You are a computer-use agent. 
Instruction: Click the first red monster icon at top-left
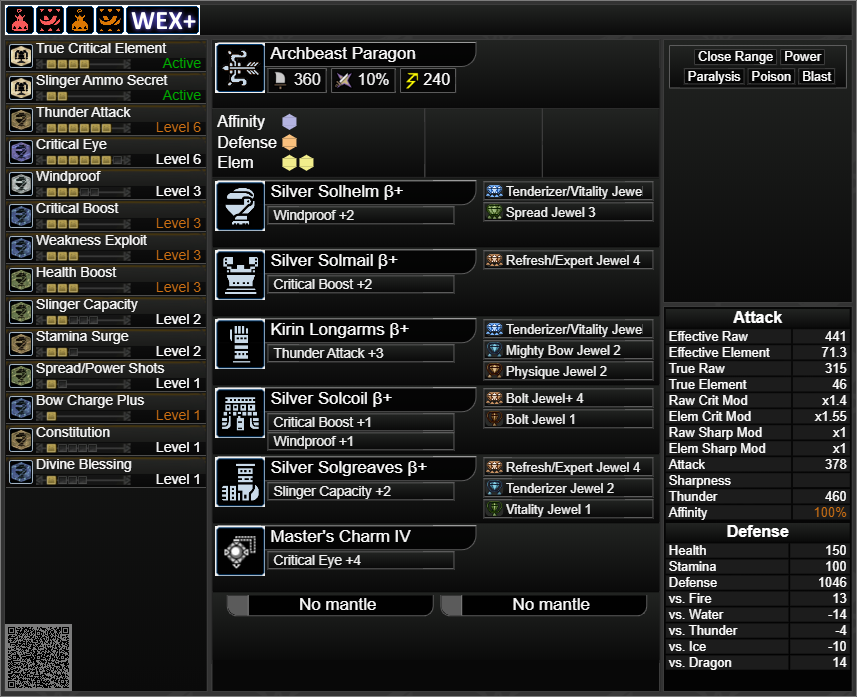point(20,20)
